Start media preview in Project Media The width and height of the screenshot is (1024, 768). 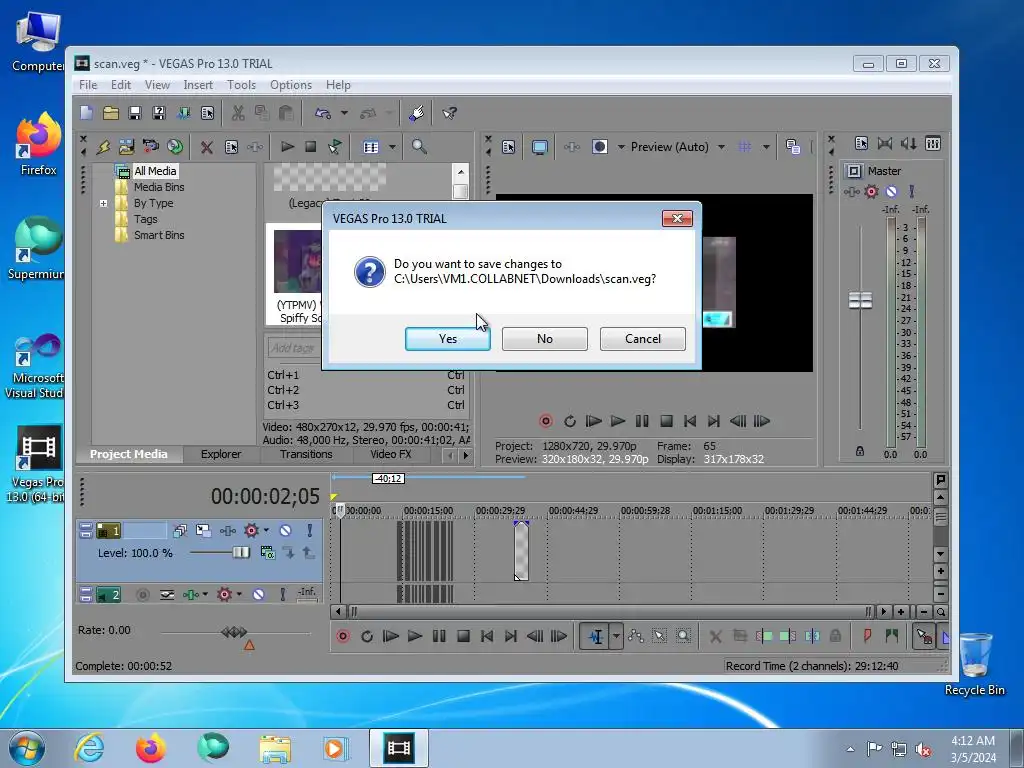pos(287,146)
